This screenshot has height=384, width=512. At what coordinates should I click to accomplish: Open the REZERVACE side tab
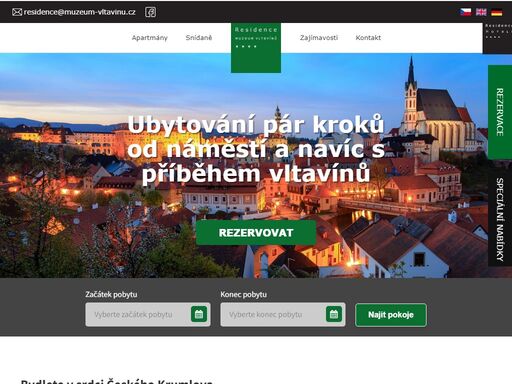[x=500, y=112]
